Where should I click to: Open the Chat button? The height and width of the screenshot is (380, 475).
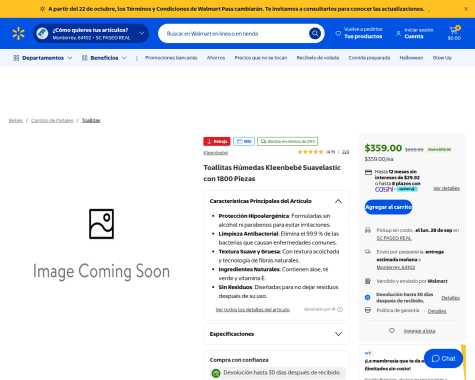click(443, 358)
